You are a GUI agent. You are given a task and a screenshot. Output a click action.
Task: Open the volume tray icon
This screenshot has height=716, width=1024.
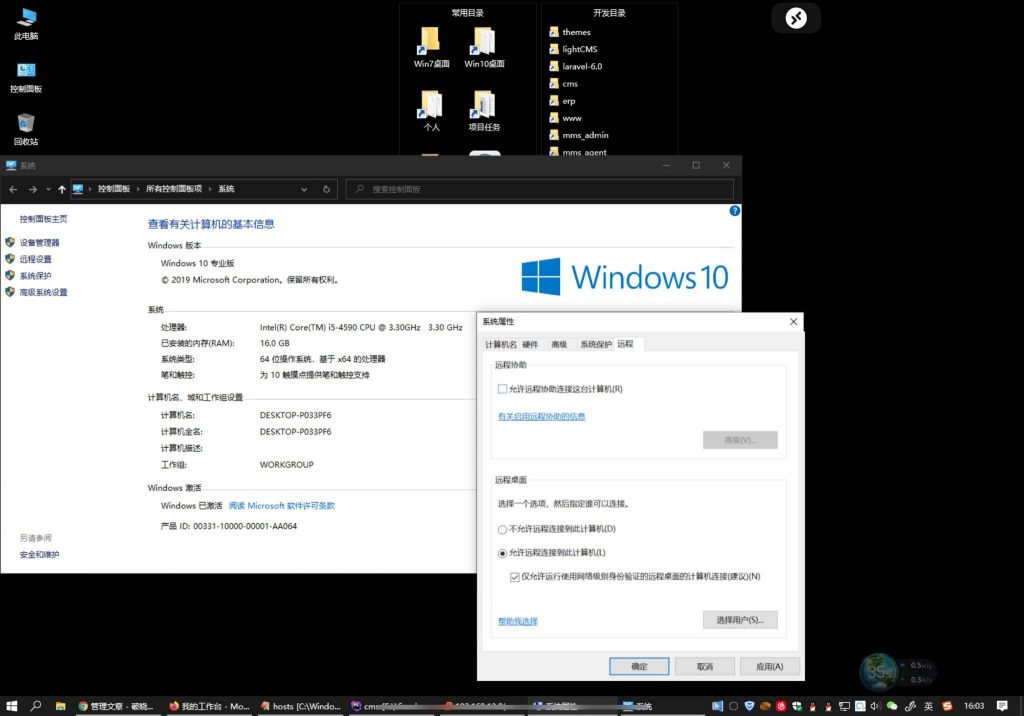(x=875, y=706)
